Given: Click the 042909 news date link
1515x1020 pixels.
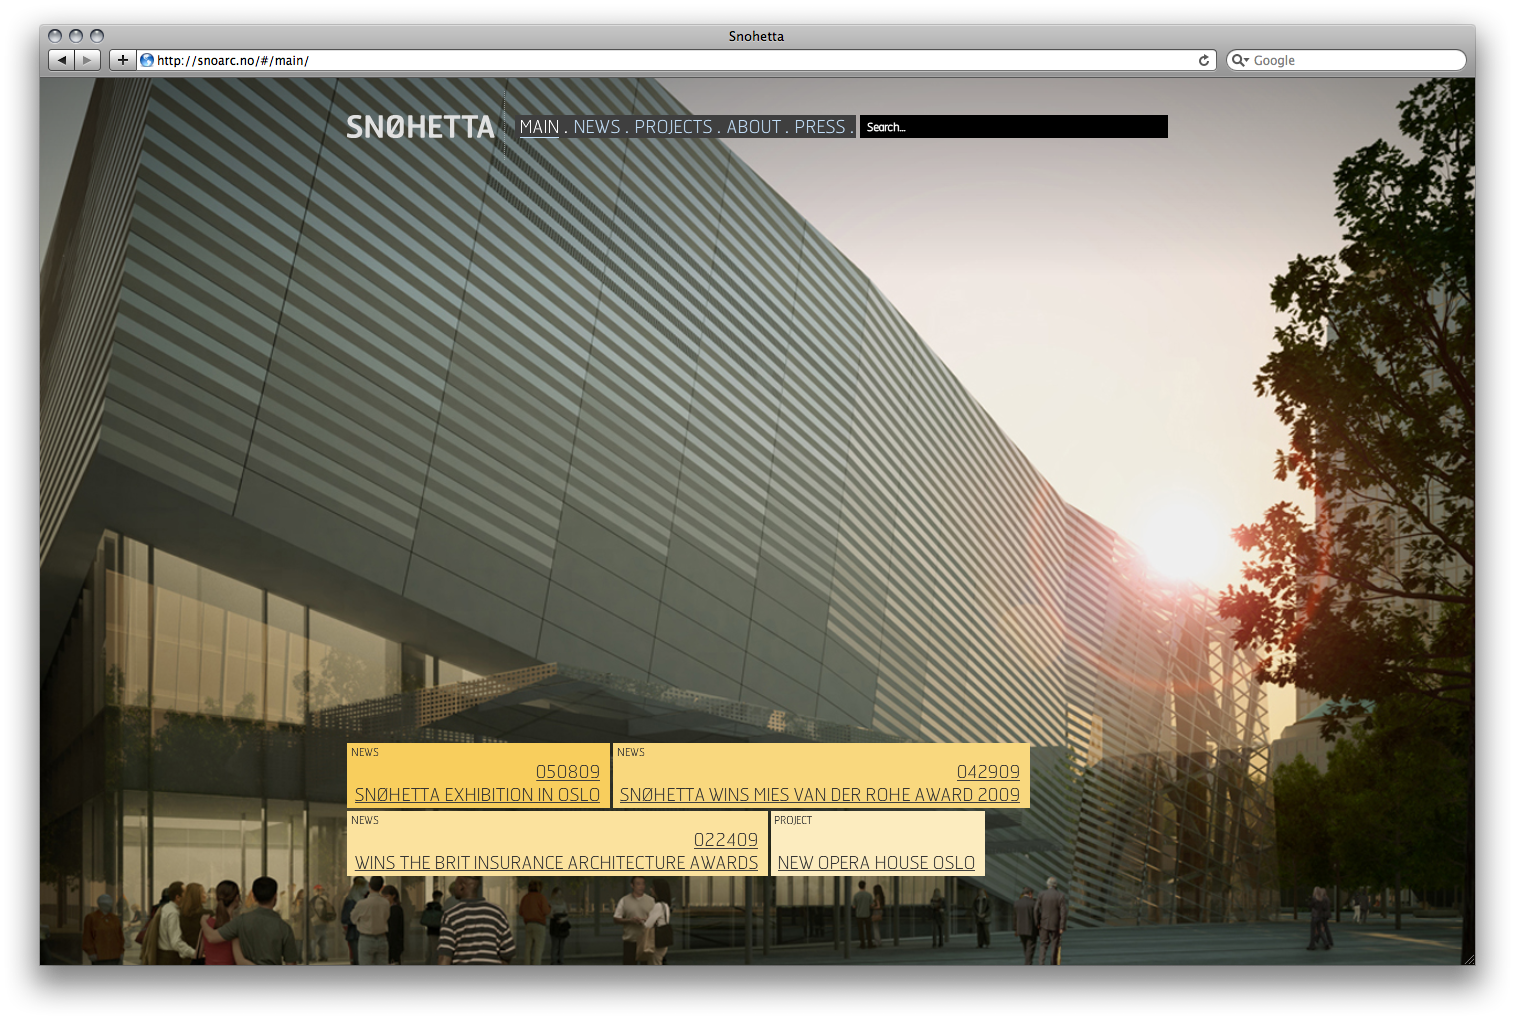Looking at the screenshot, I should click(988, 772).
